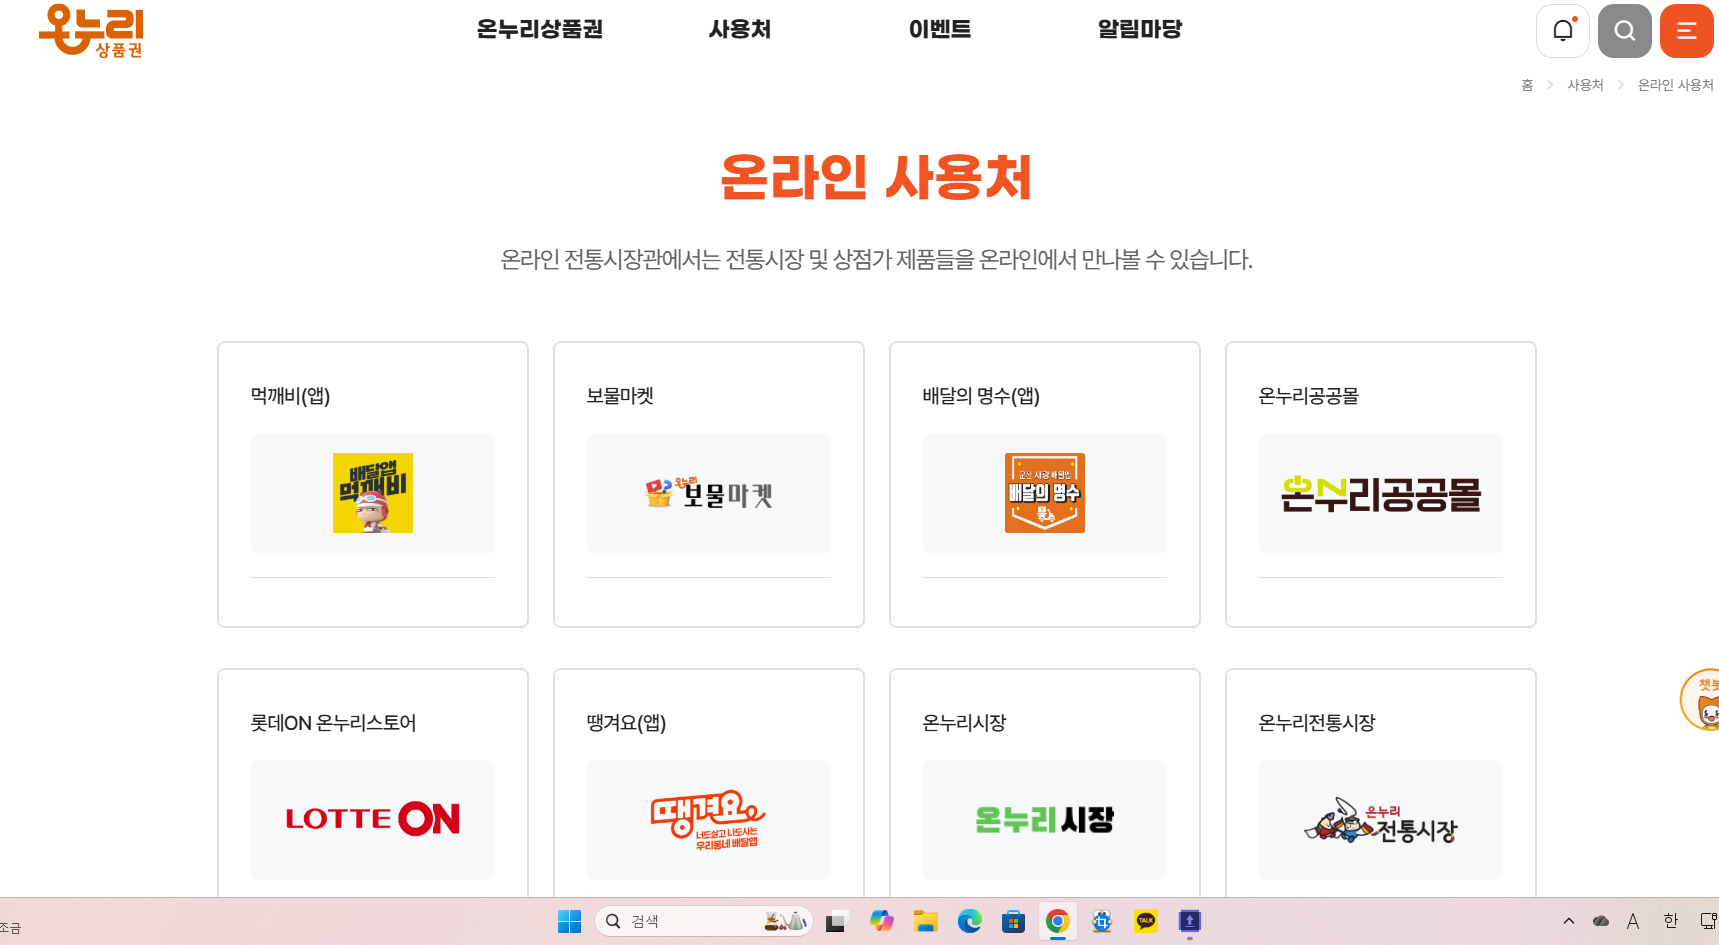1719x945 pixels.
Task: Open the orange hamburger menu
Action: (1687, 31)
